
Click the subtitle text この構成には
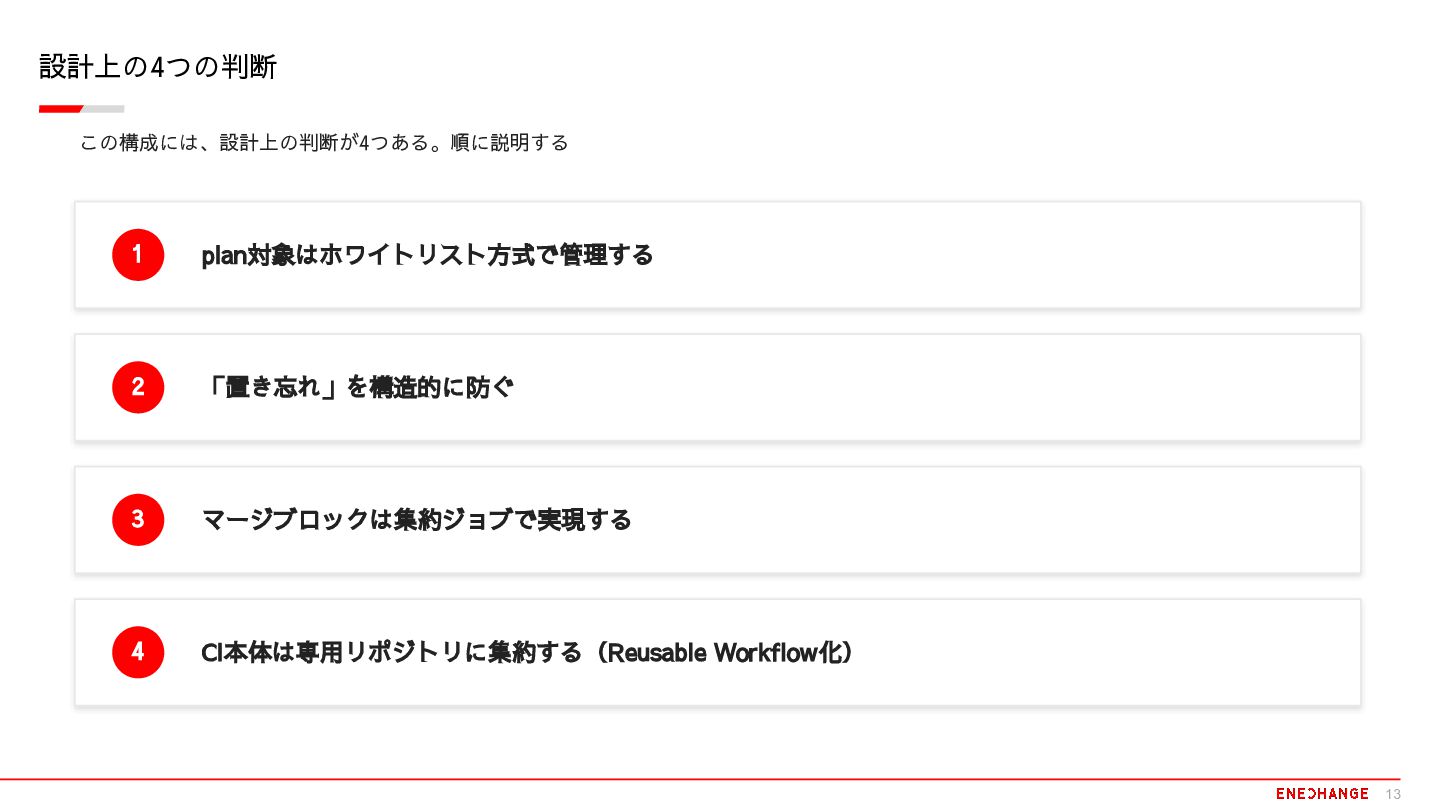pyautogui.click(x=139, y=143)
